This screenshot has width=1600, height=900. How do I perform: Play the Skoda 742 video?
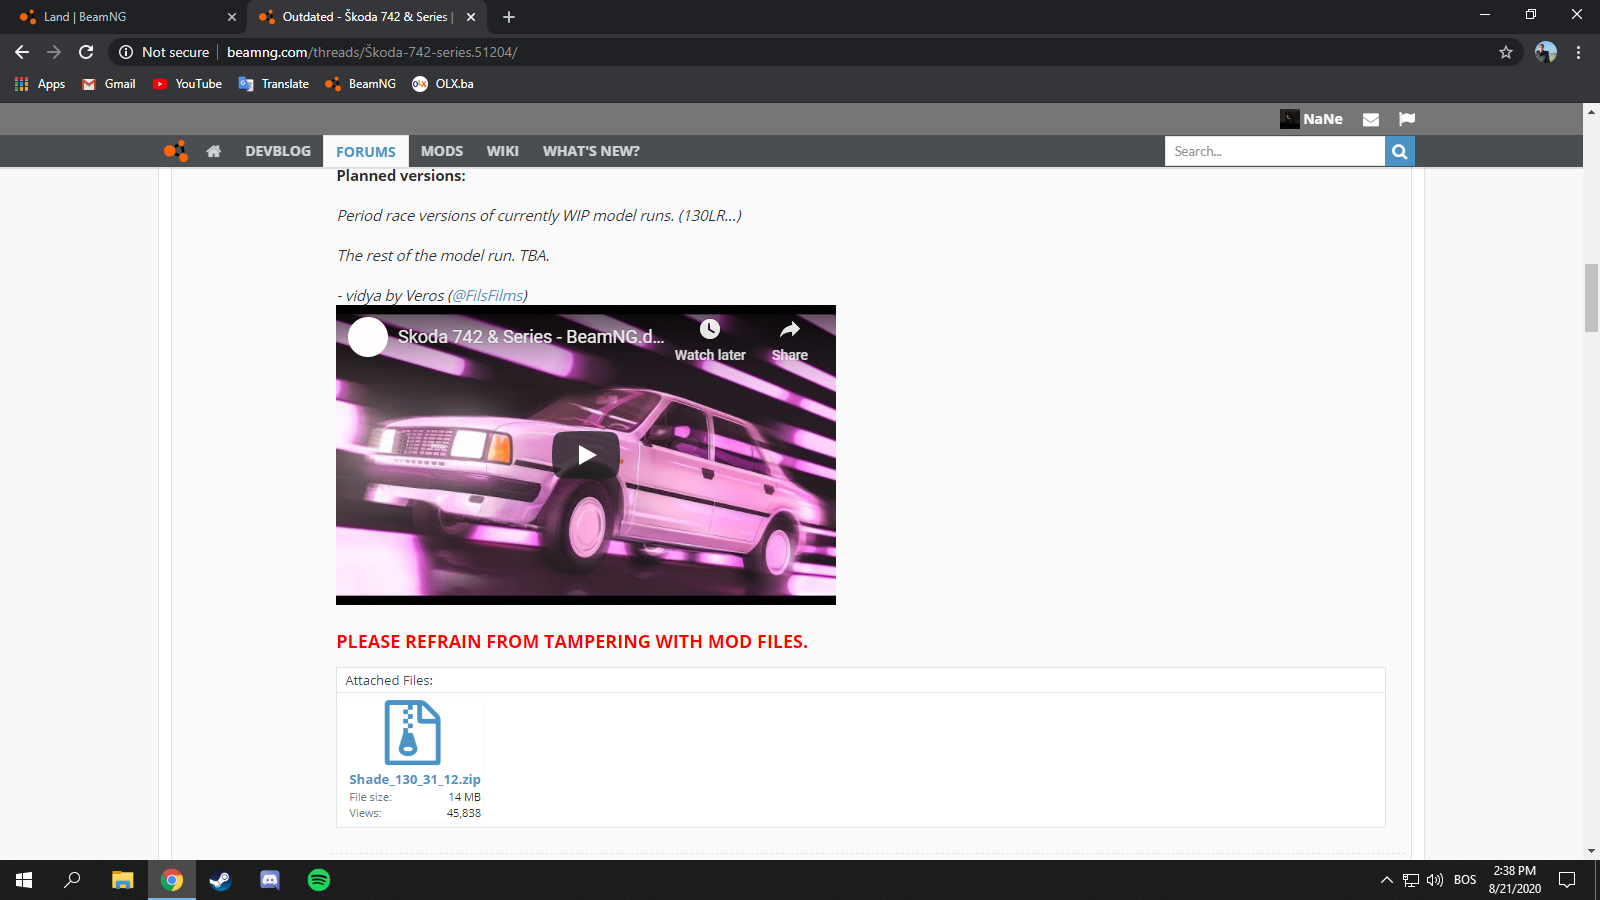pos(586,455)
